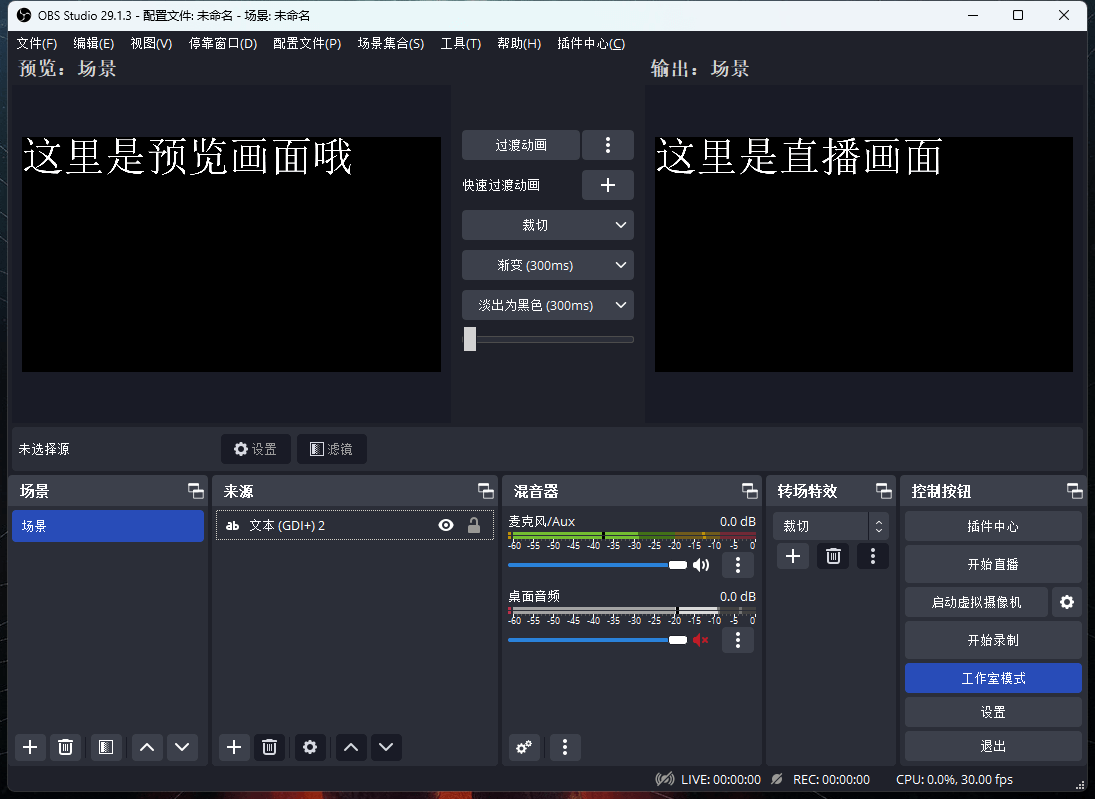Viewport: 1095px width, 799px height.
Task: Open 桌面音频 options three-dot menu
Action: [x=737, y=640]
